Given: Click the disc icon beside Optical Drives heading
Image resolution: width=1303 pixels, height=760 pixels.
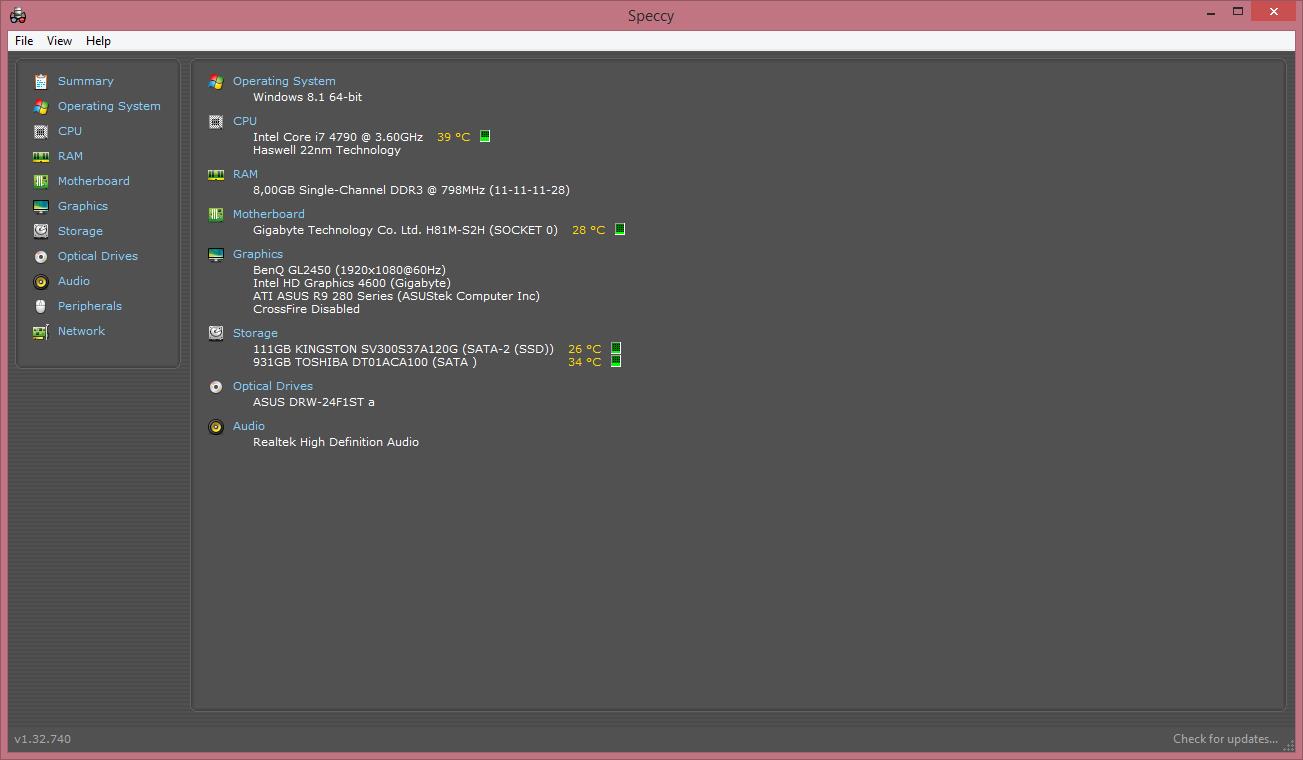Looking at the screenshot, I should click(216, 386).
